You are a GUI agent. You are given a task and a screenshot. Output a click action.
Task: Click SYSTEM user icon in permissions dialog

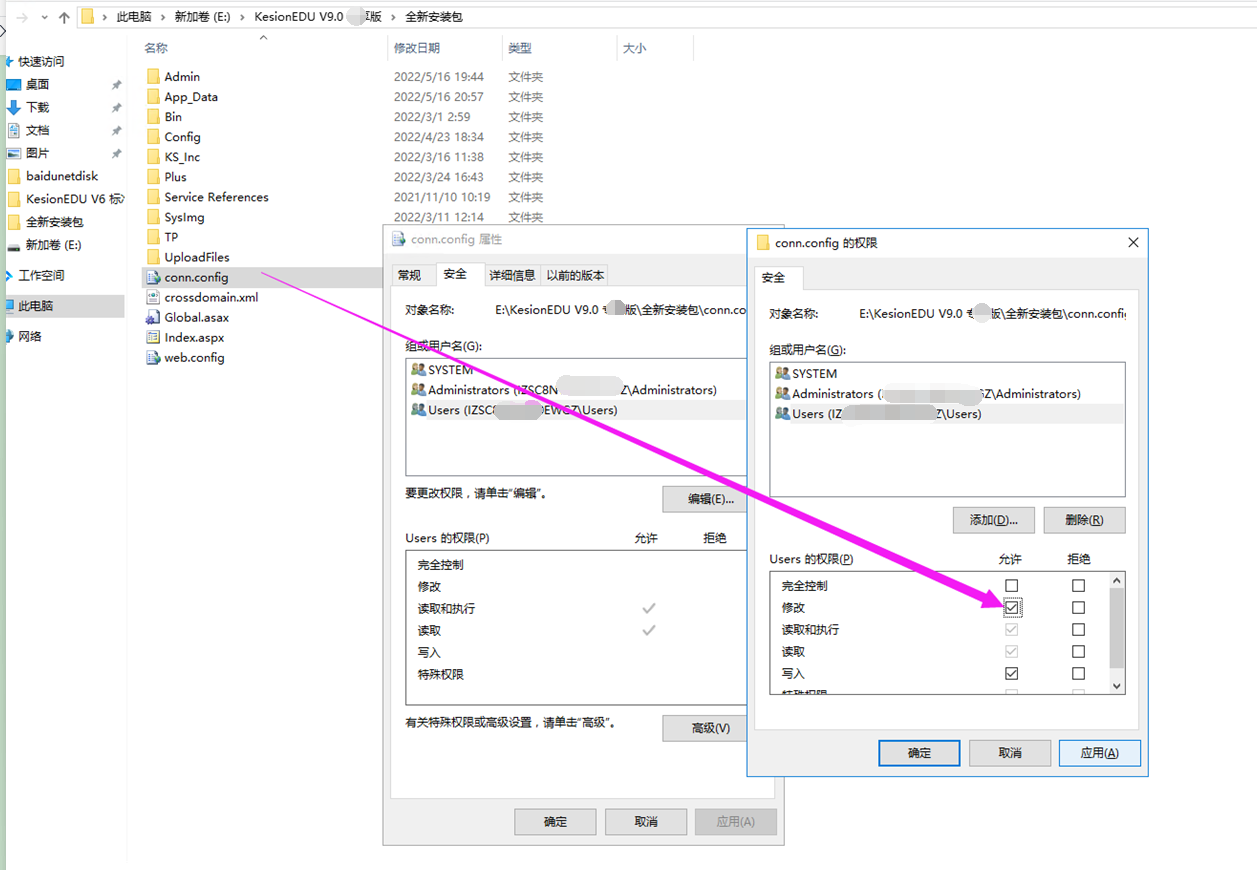click(782, 373)
